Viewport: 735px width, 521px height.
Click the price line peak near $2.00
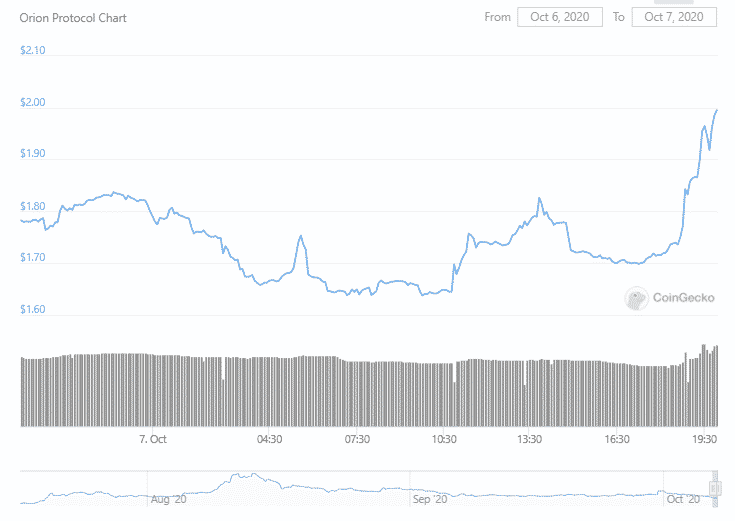pos(717,110)
